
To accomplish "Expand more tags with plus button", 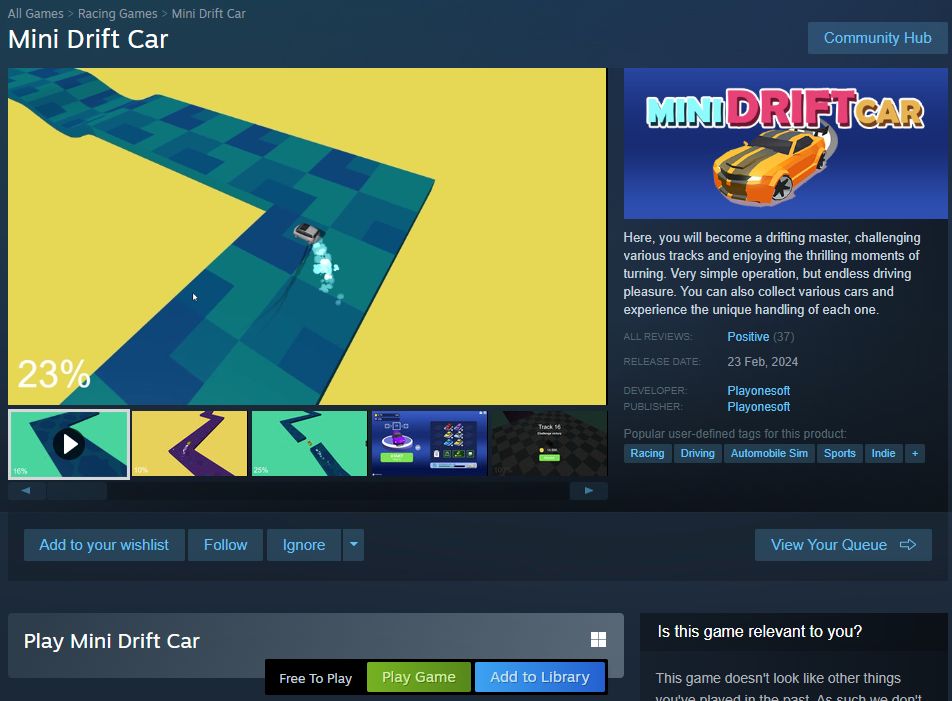I will (x=914, y=453).
